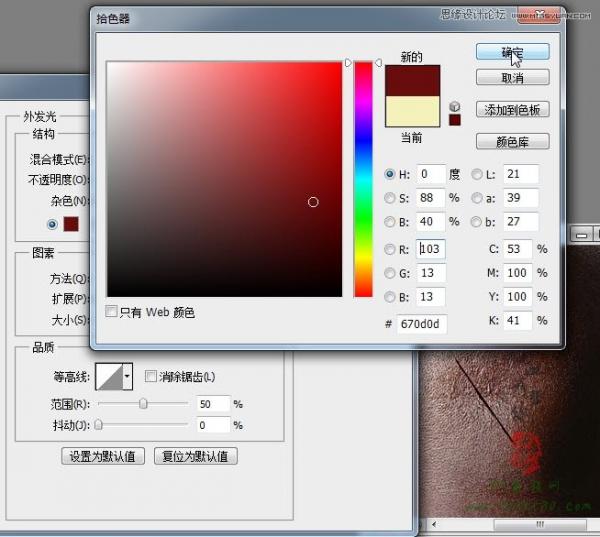Select the S saturation radio button
Image resolution: width=600 pixels, height=537 pixels.
[390, 198]
